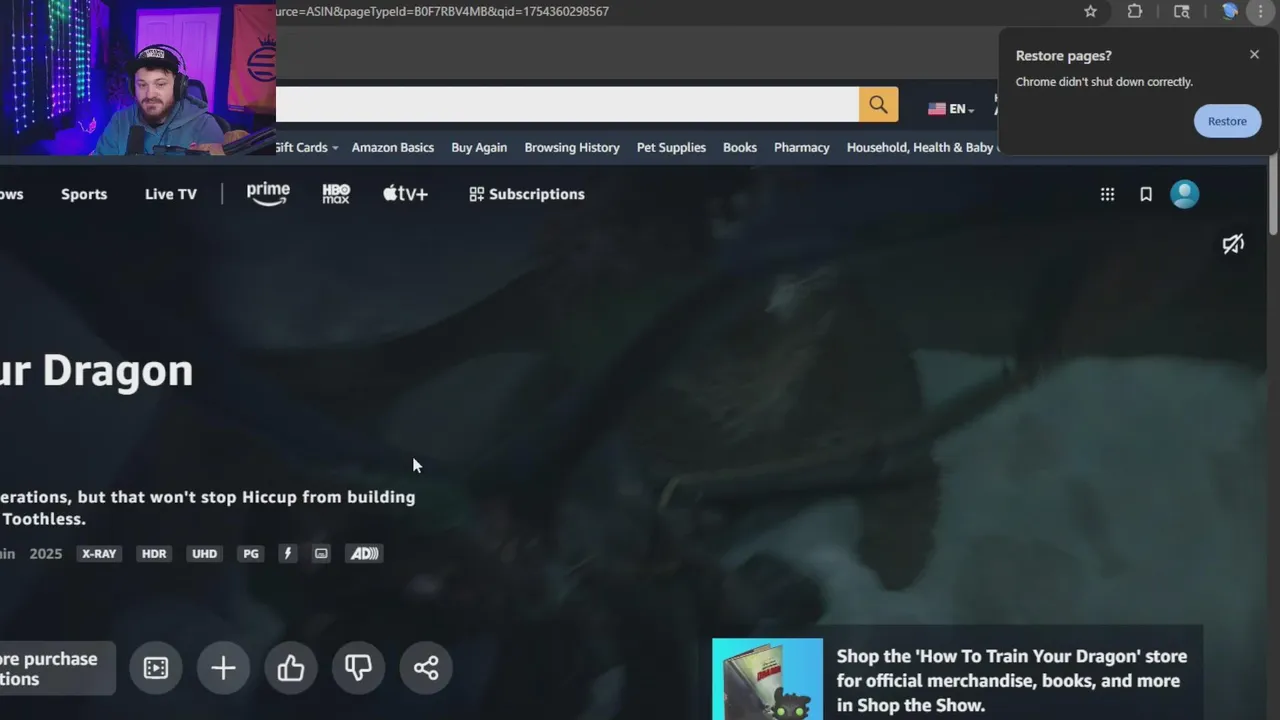The image size is (1280, 720).
Task: Watch the trailer via the film icon button
Action: point(156,668)
